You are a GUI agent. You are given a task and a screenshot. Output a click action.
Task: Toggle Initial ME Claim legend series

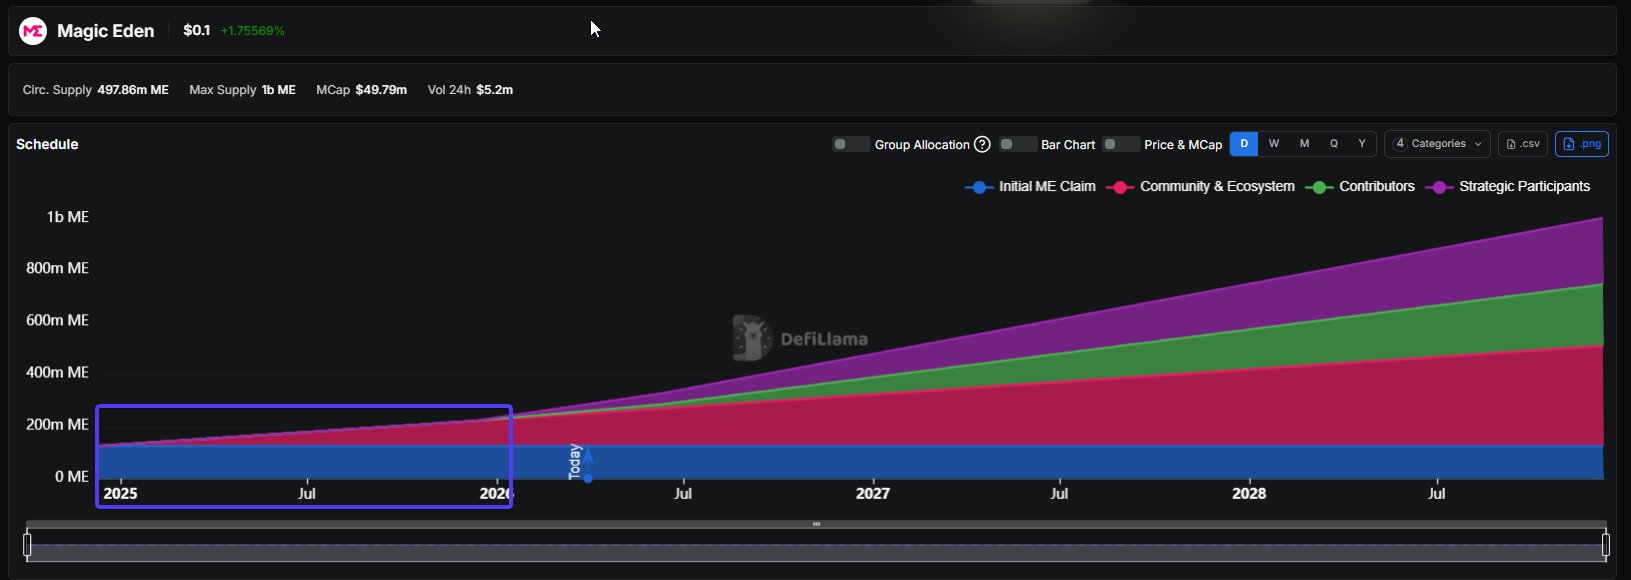1030,187
